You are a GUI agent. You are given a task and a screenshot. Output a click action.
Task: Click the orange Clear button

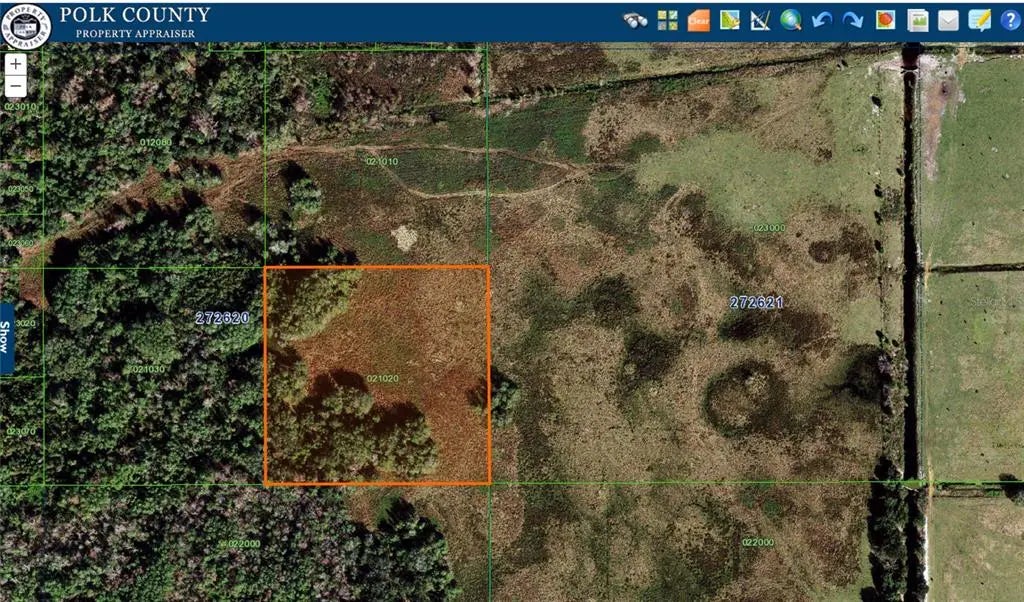click(x=698, y=20)
